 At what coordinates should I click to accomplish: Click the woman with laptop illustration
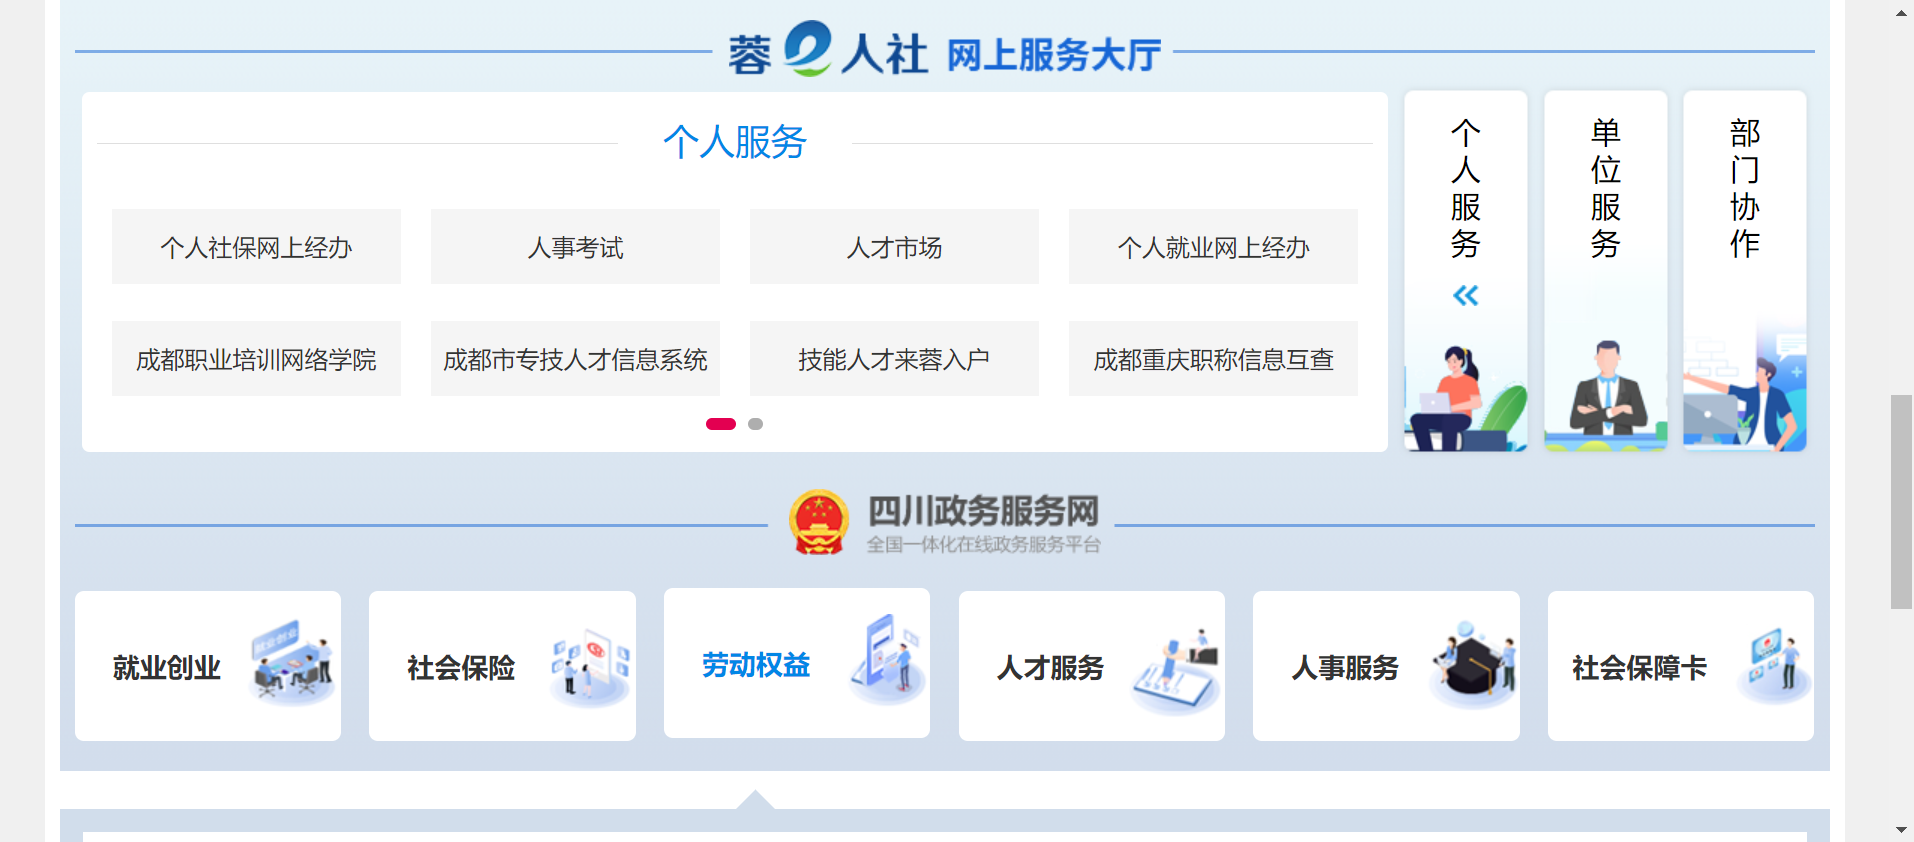[x=1466, y=397]
